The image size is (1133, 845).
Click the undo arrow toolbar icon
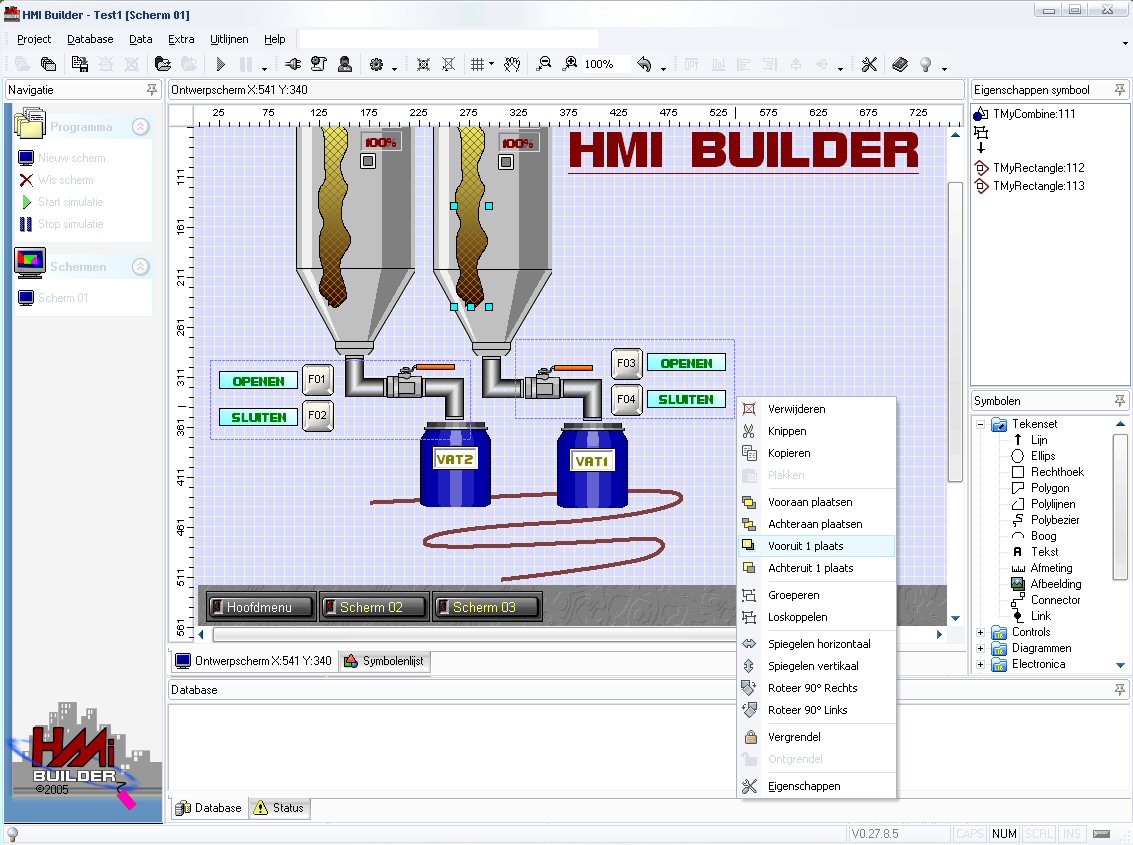[644, 64]
